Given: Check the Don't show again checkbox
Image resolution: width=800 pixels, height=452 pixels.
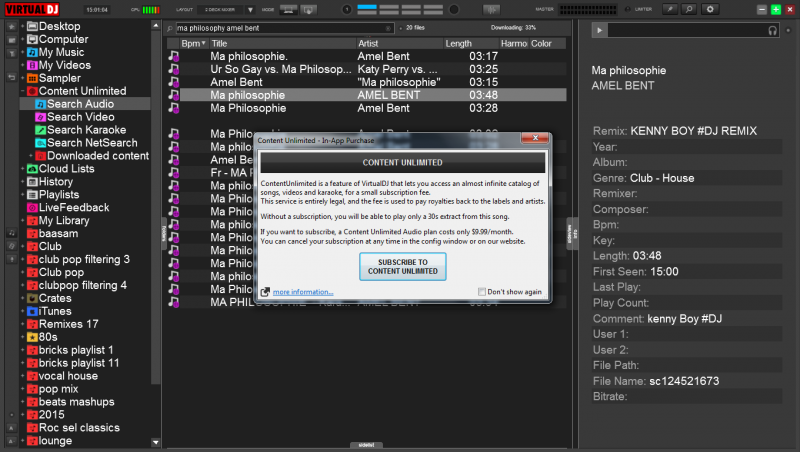Looking at the screenshot, I should 482,292.
